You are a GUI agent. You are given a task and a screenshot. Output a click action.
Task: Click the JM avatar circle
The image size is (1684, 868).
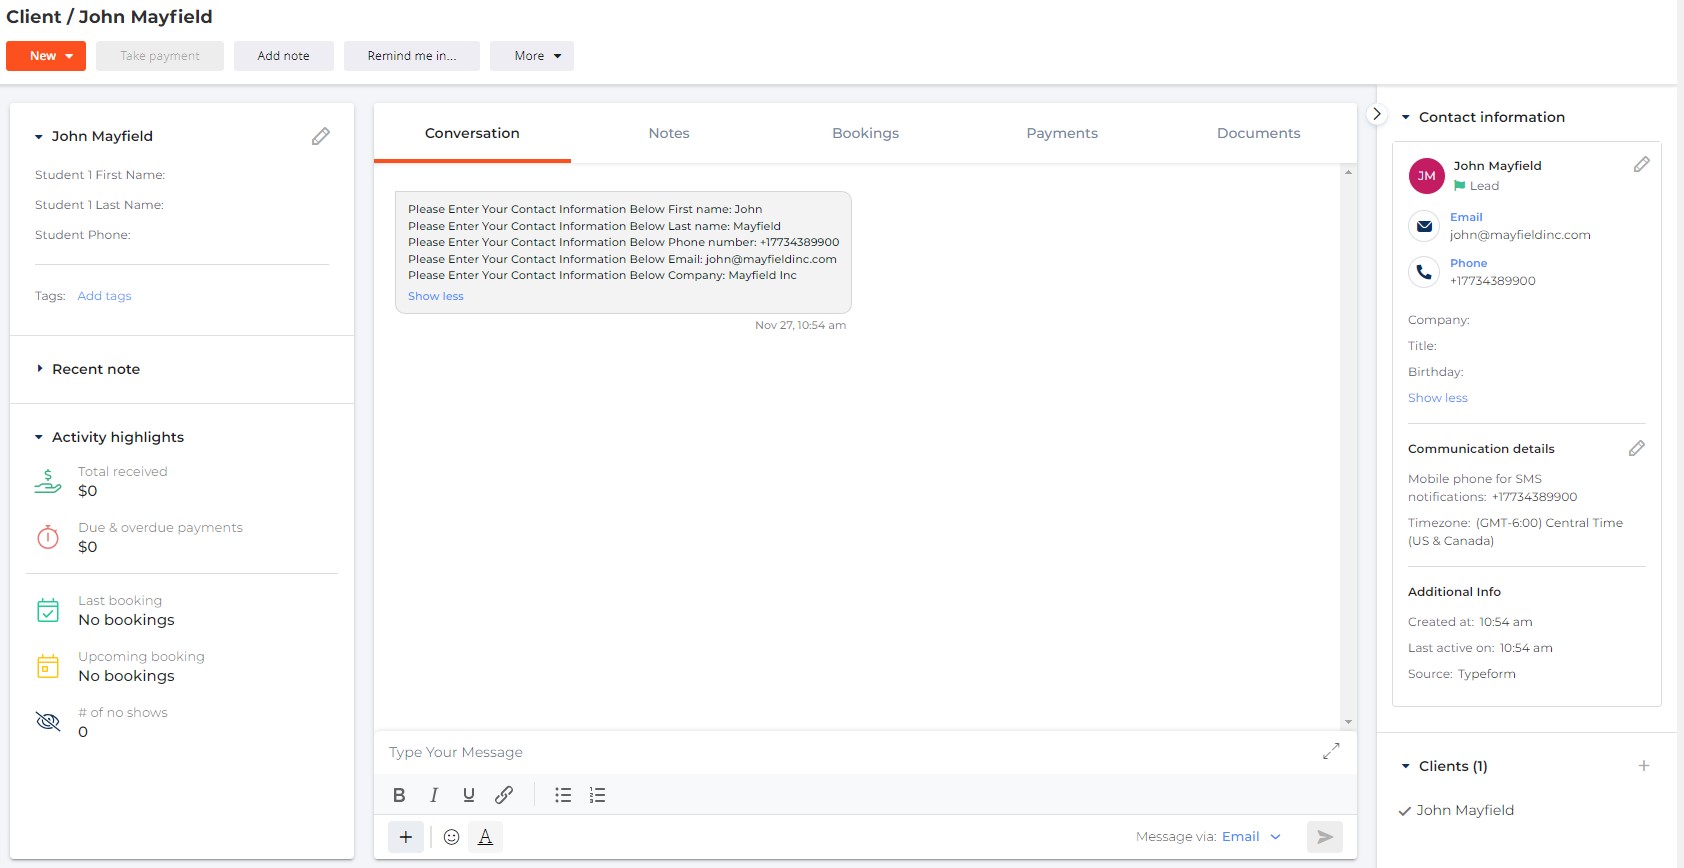(x=1426, y=176)
